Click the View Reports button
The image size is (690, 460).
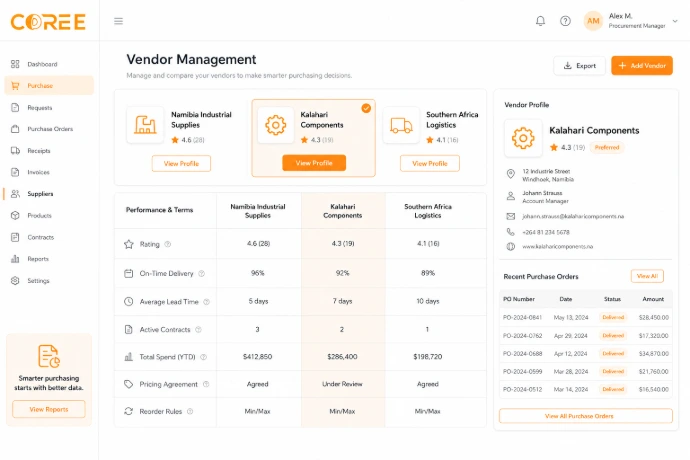pos(49,409)
